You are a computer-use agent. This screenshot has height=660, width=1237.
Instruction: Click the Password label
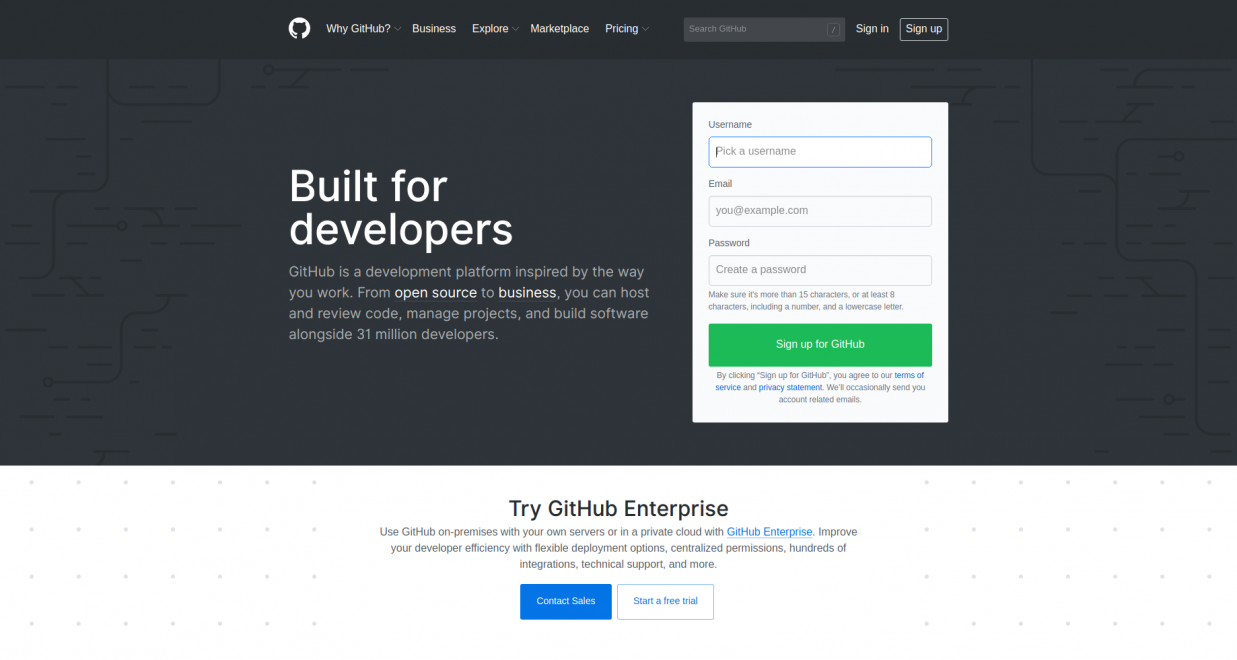[x=729, y=243]
